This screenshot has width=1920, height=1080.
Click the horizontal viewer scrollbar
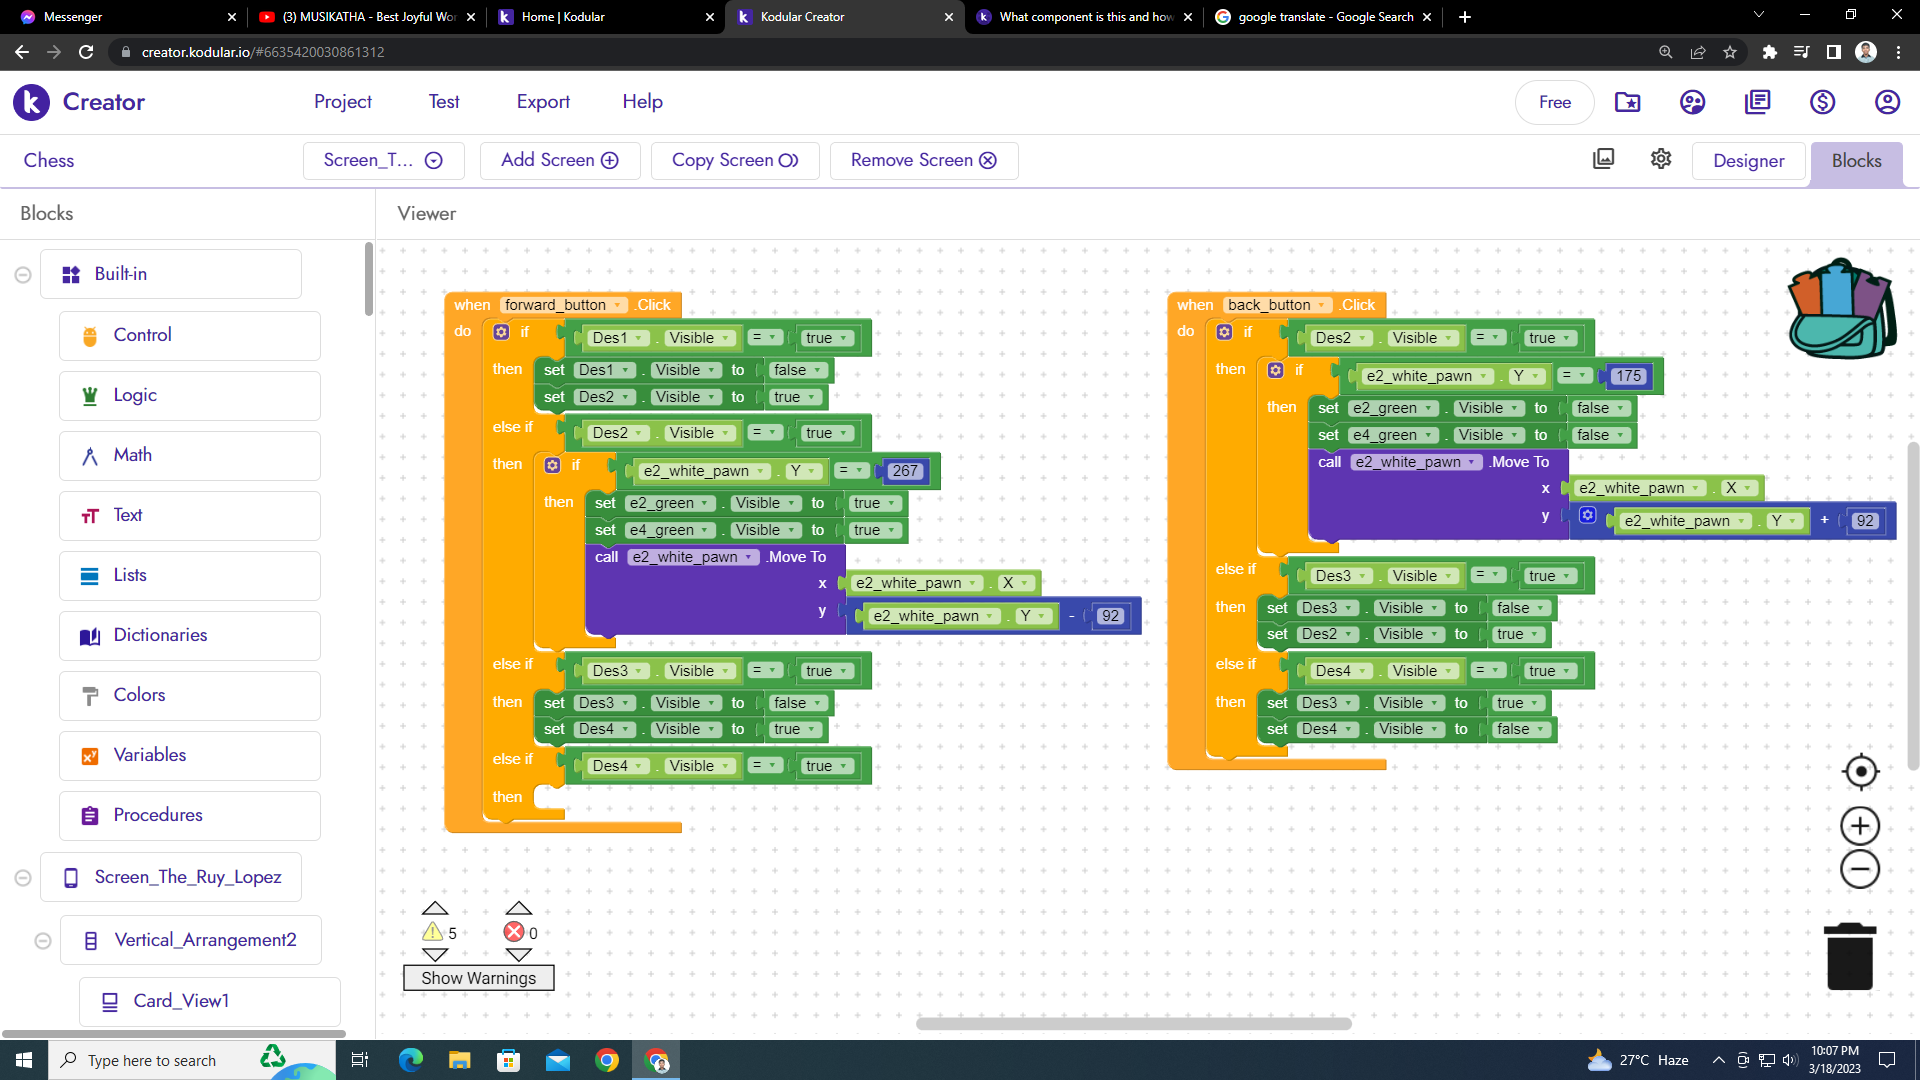1133,1023
